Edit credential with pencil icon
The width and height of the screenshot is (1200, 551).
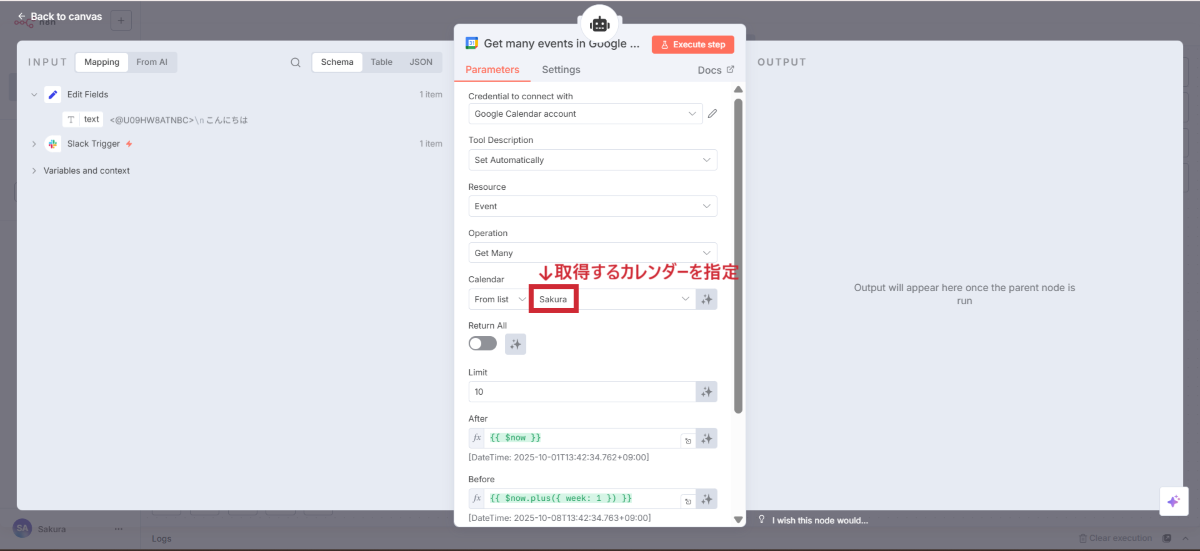tap(713, 114)
